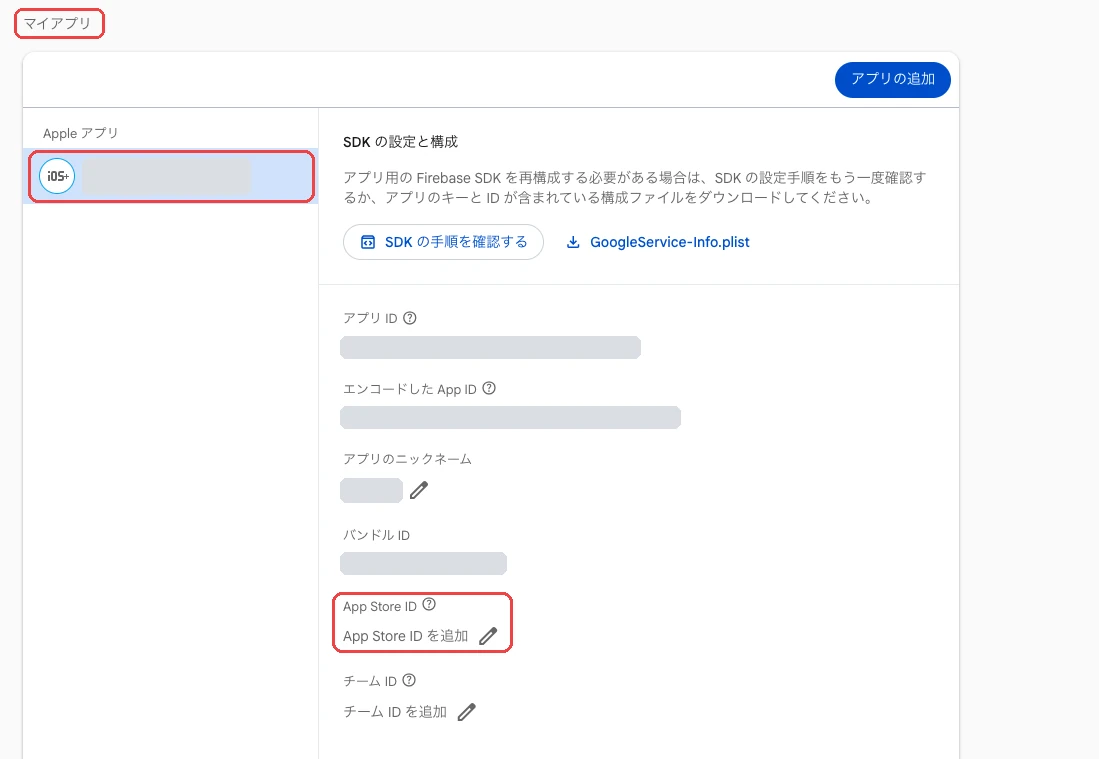Show help for チーム ID

[x=409, y=681]
